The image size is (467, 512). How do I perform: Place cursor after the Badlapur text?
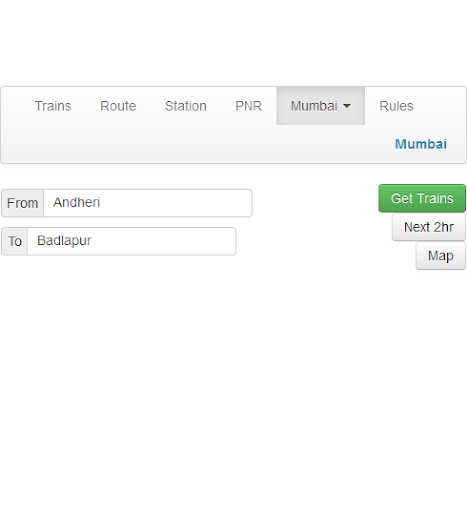(x=93, y=241)
